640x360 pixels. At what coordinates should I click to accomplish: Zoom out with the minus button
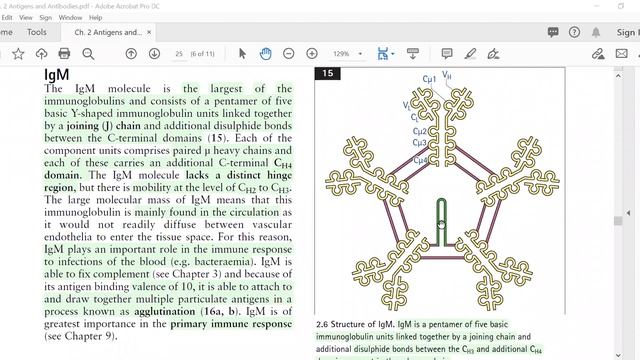289,53
